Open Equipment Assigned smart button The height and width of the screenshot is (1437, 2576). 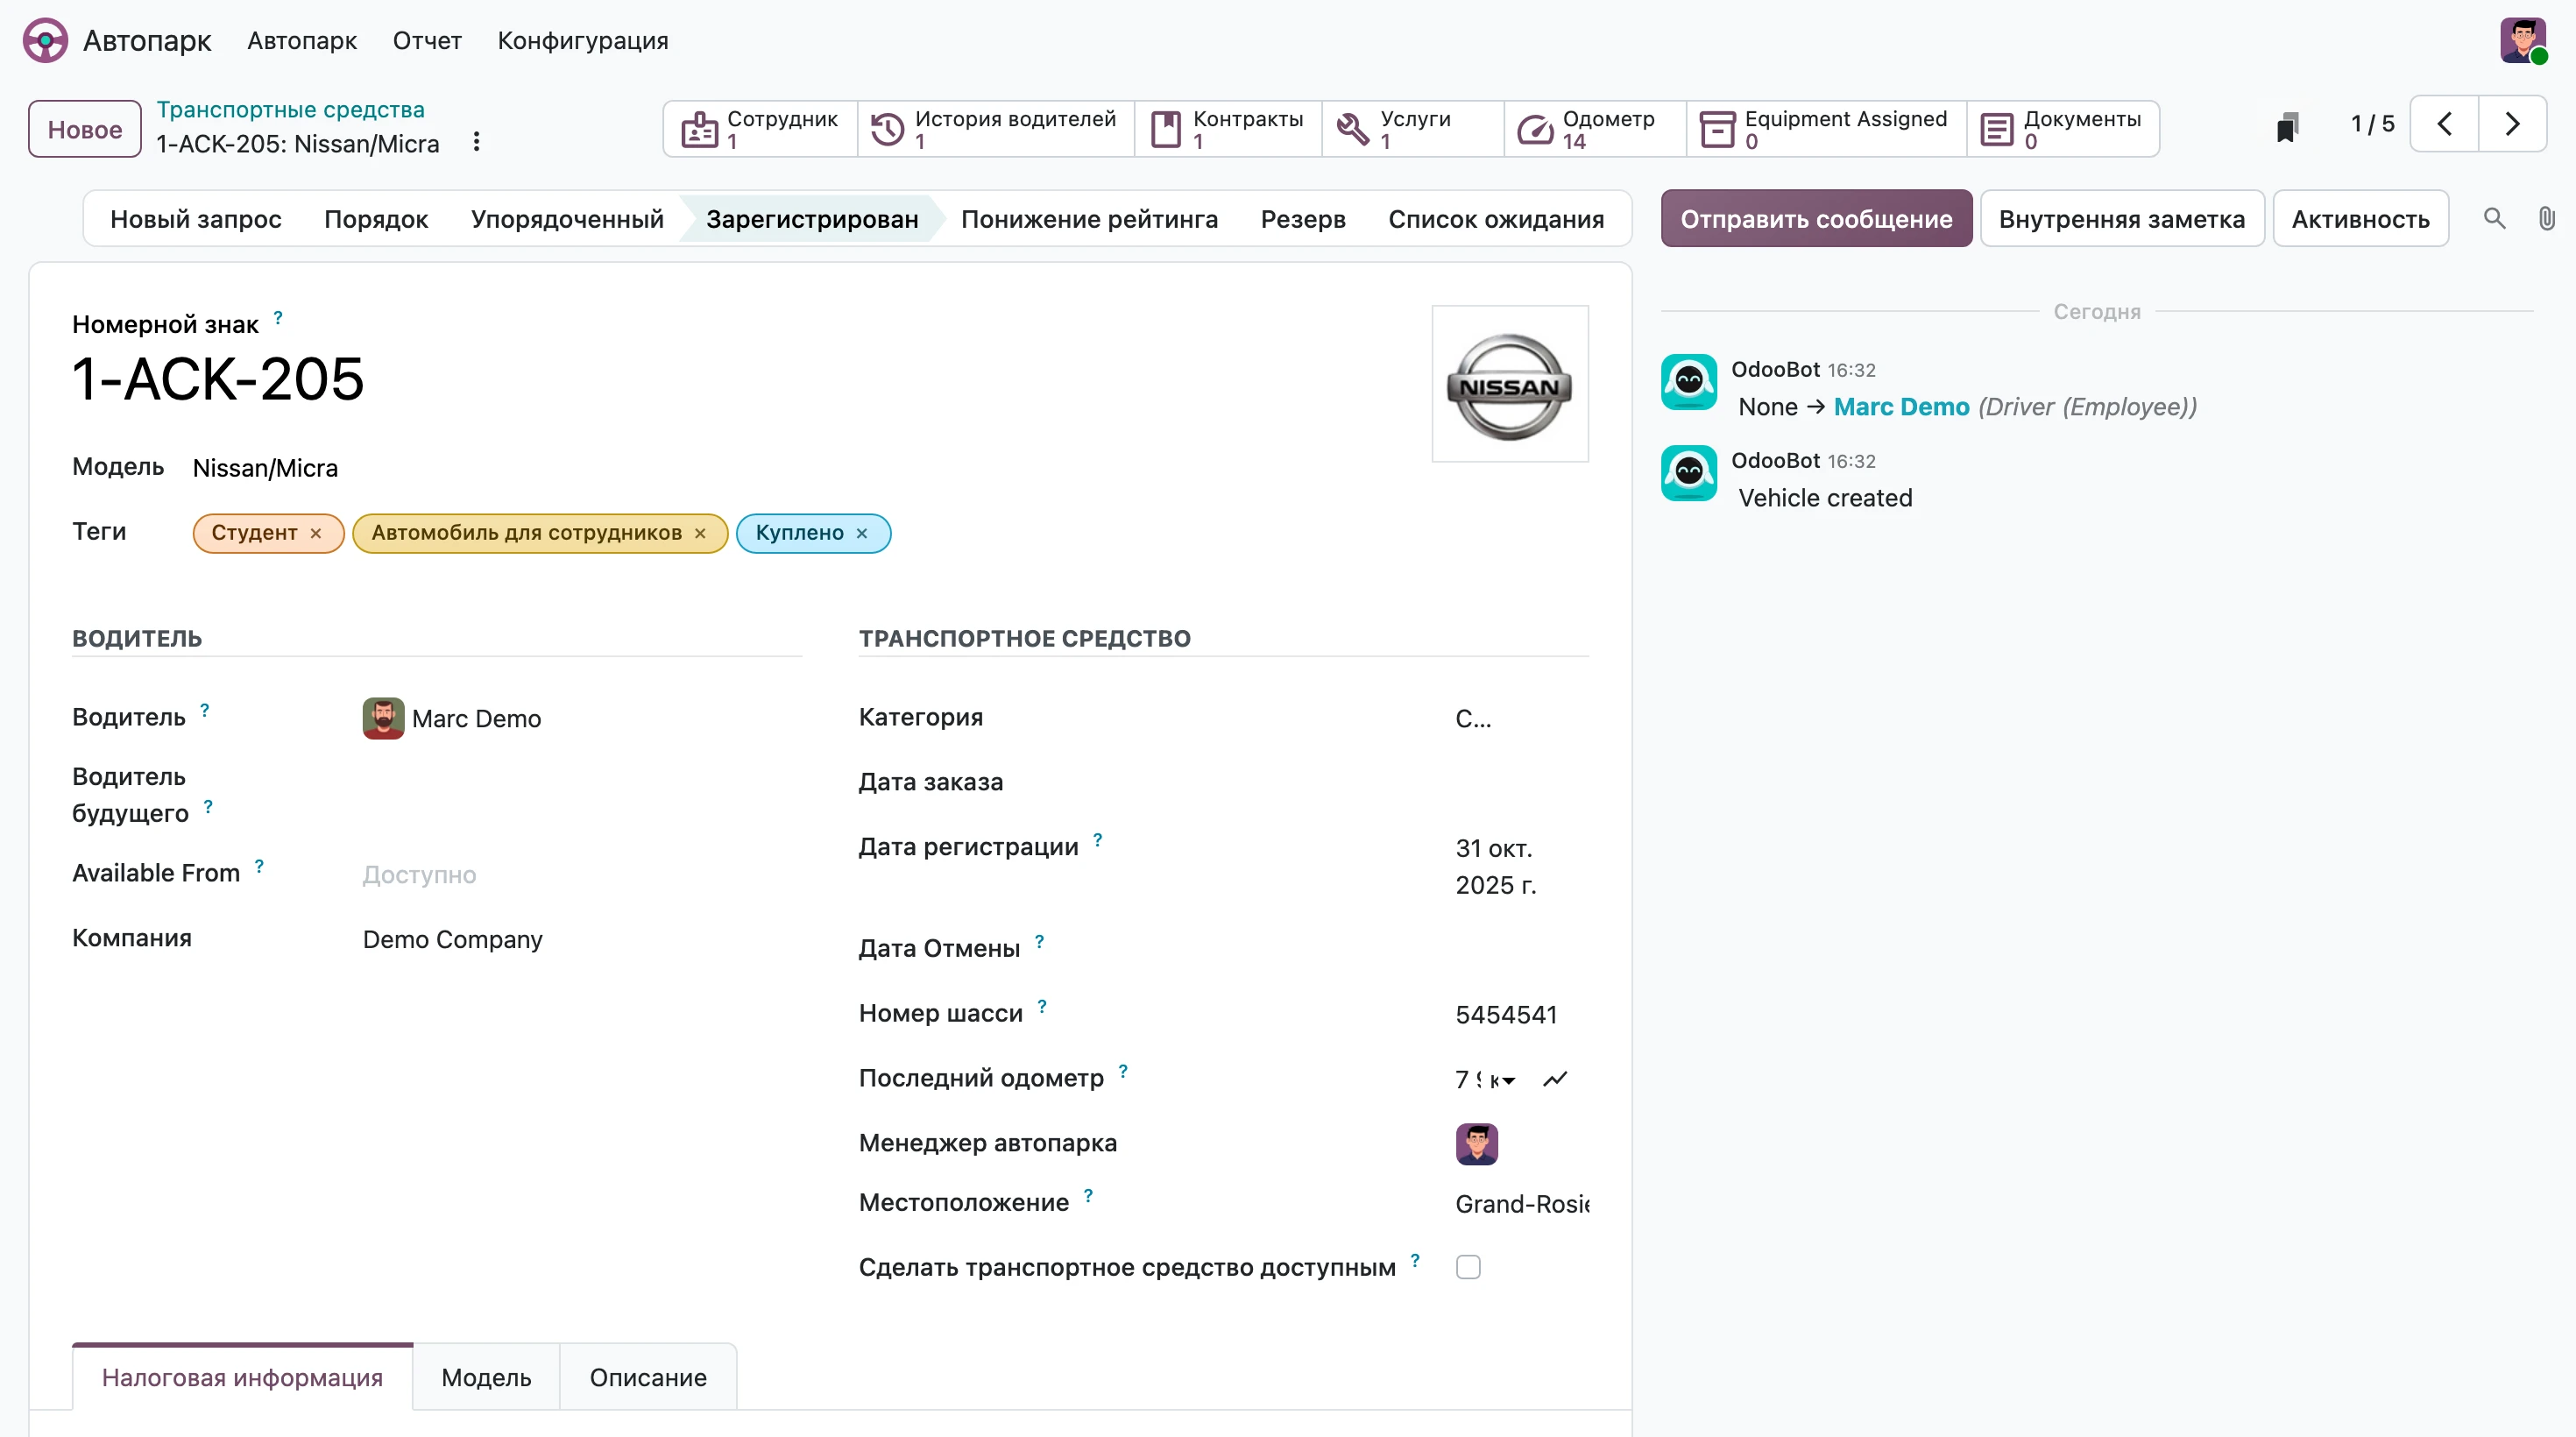[x=1826, y=129]
